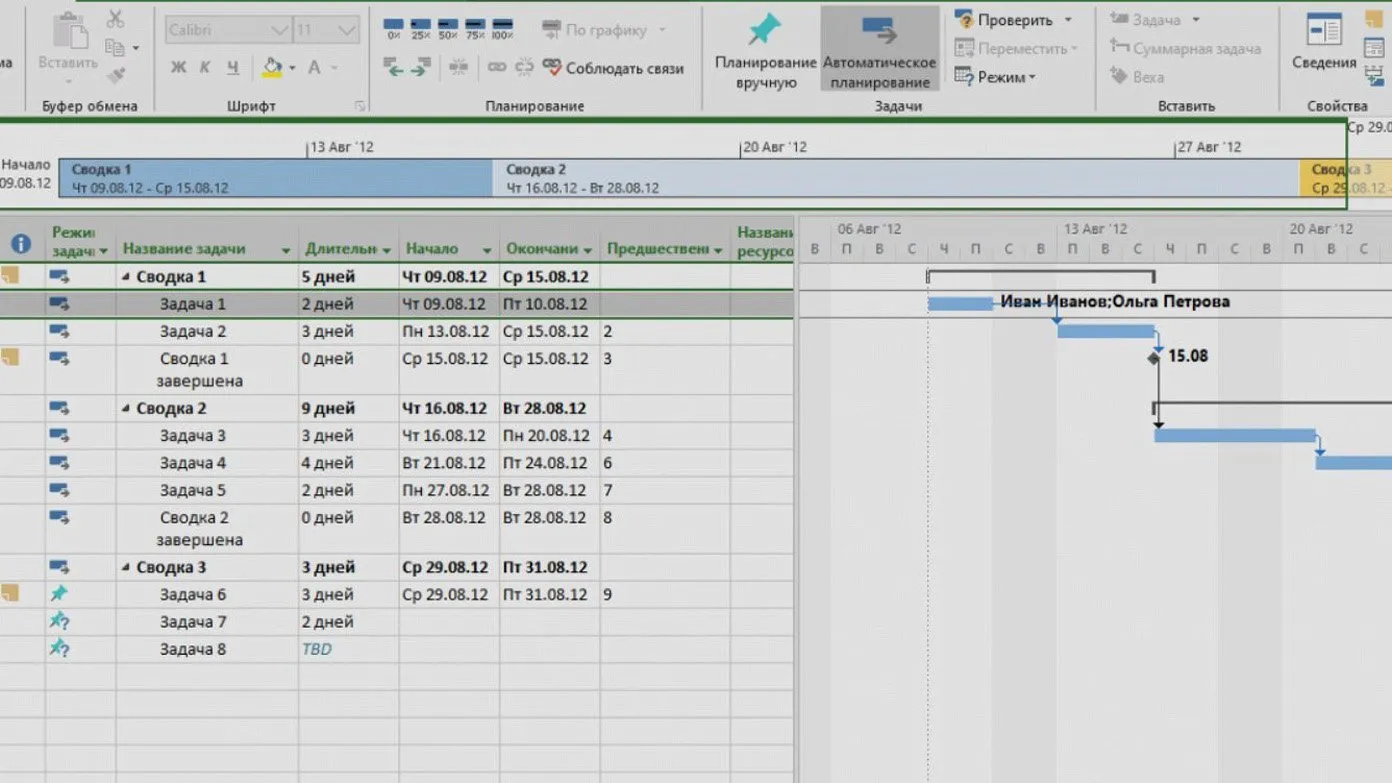Click Сводка 2 bar in timeline

(x=895, y=178)
